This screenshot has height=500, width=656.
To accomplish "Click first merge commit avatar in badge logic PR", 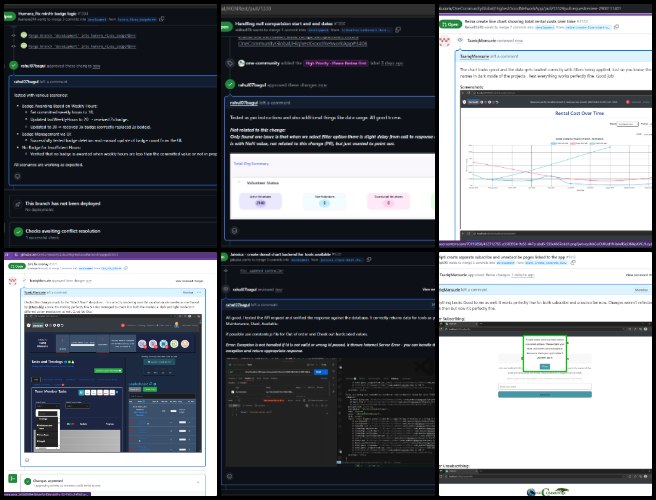I will 24,35.
